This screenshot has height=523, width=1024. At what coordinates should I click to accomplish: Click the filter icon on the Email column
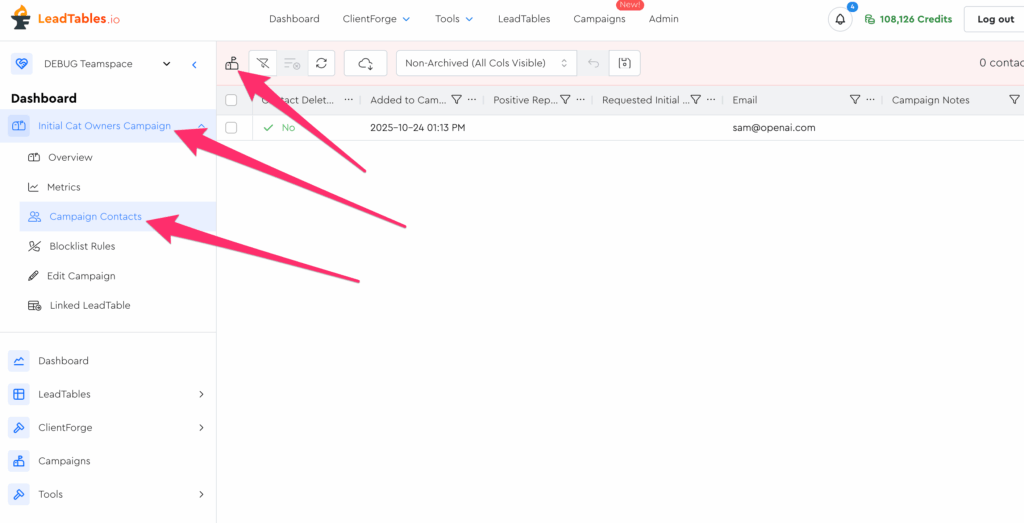click(855, 100)
